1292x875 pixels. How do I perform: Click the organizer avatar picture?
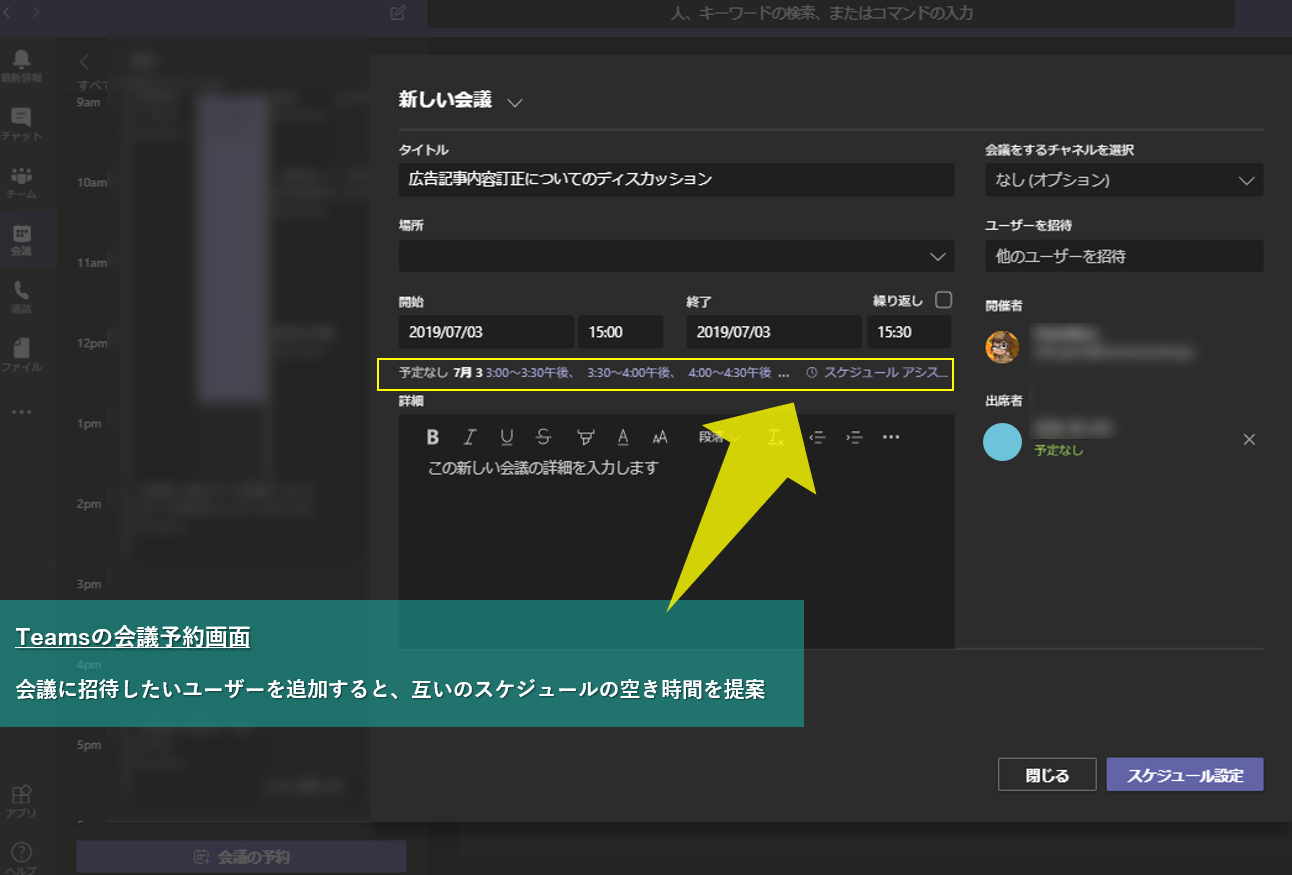[x=1002, y=346]
